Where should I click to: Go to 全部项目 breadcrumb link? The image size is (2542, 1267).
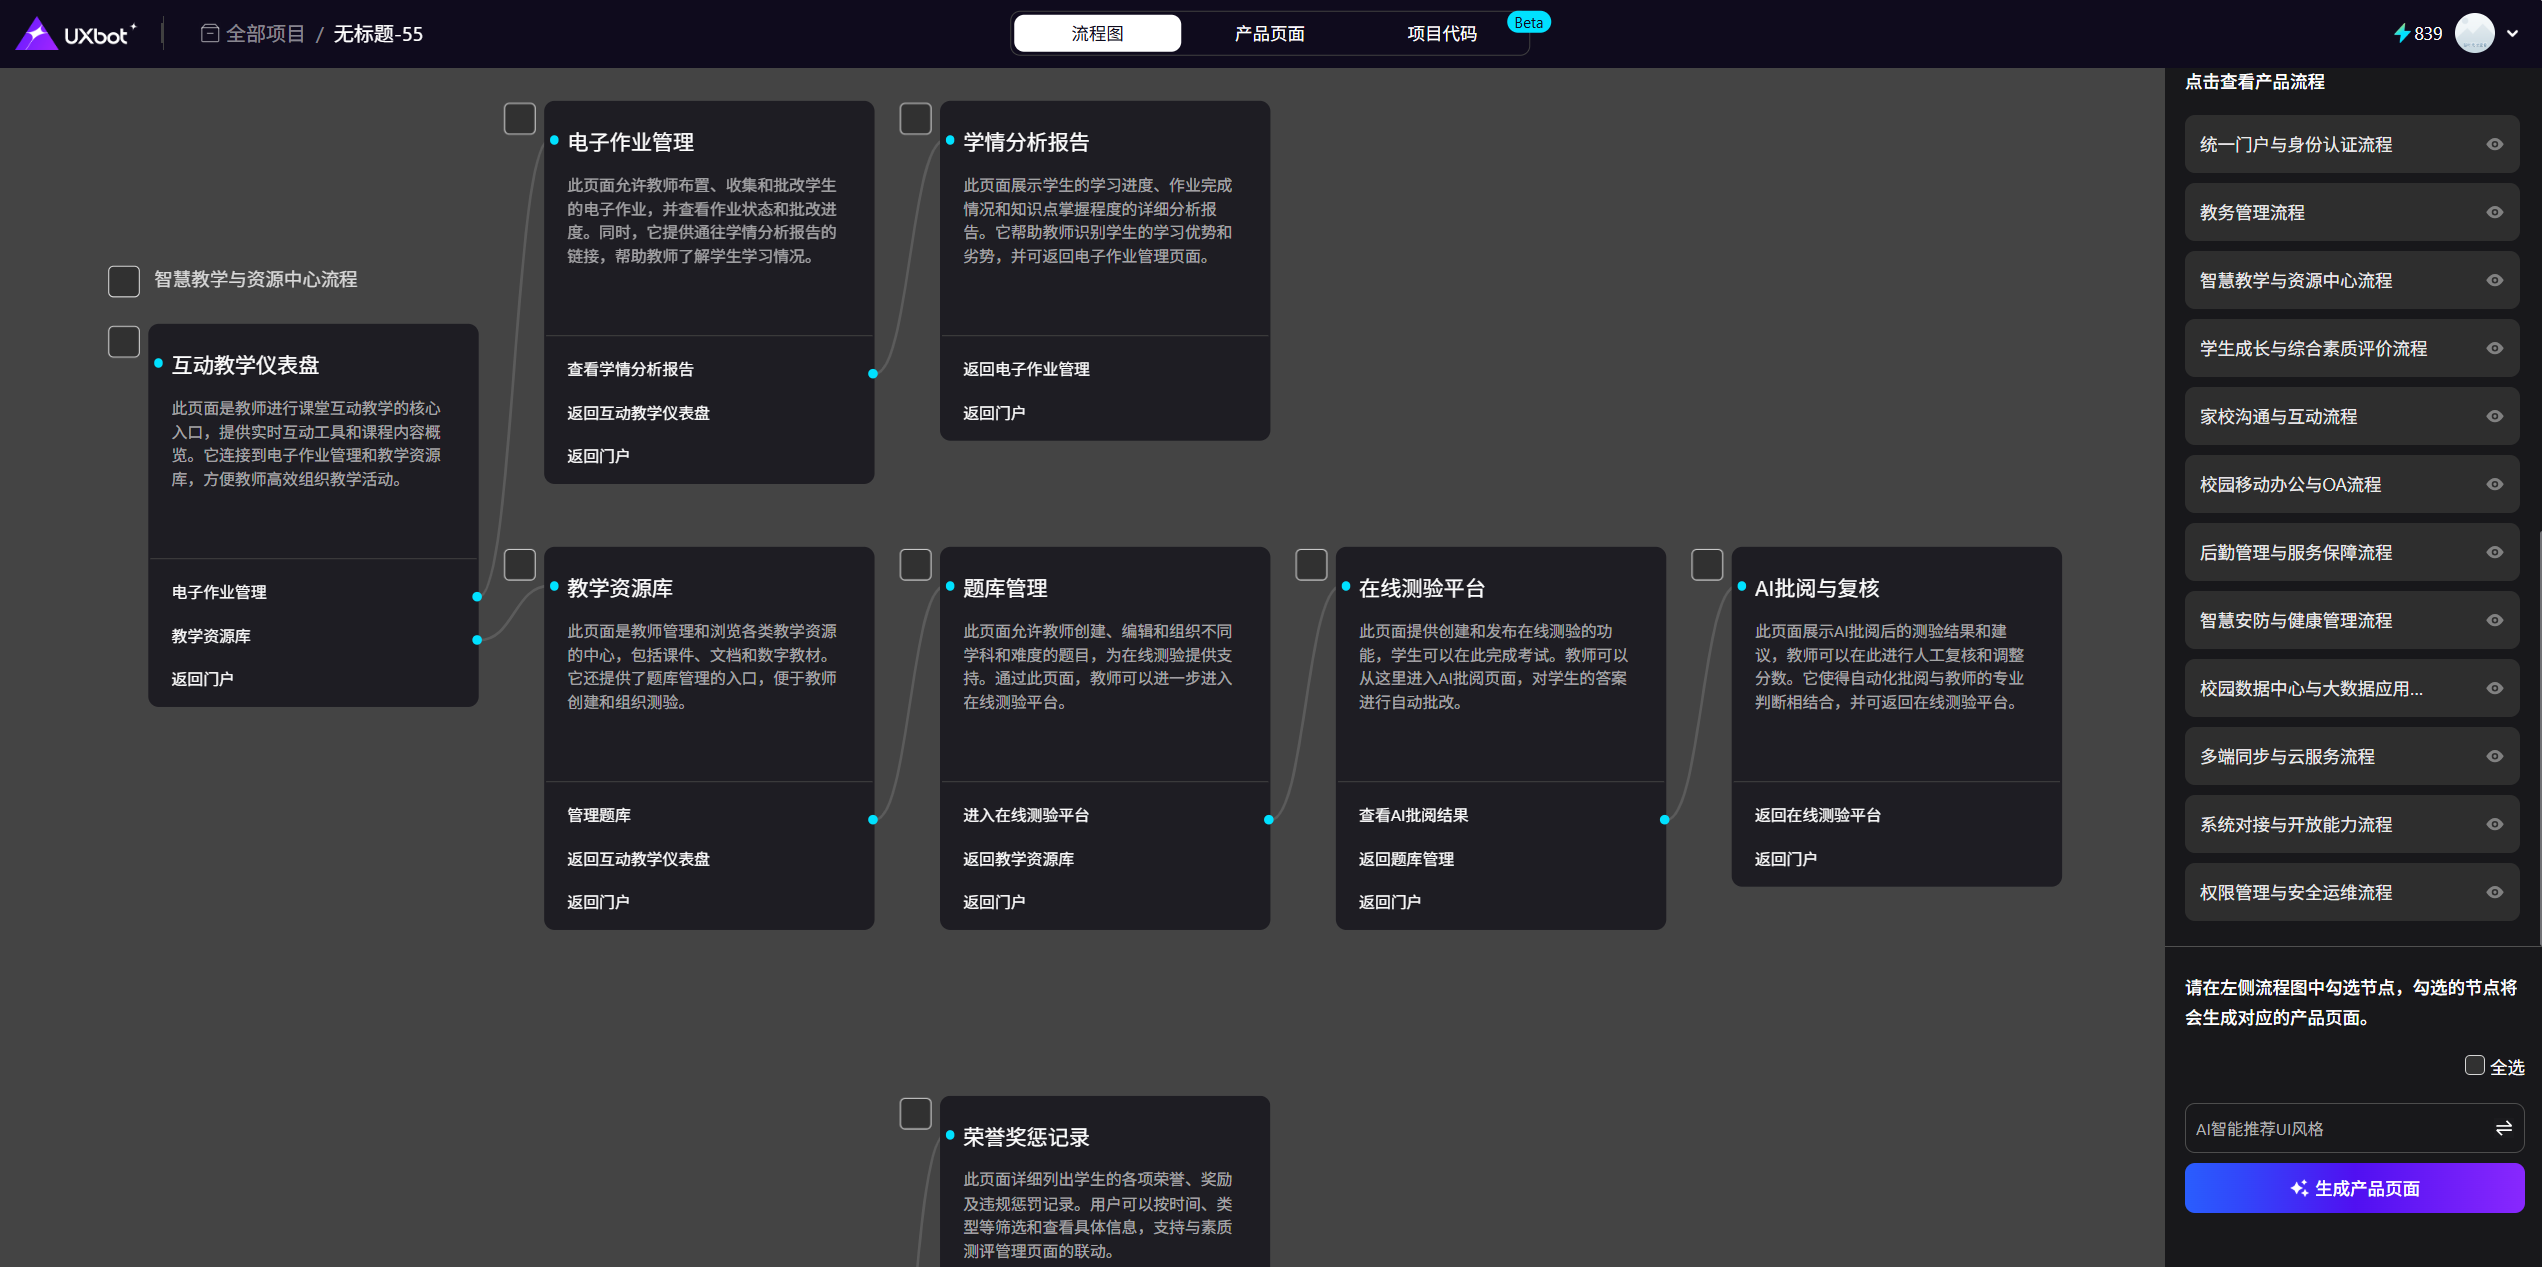[x=265, y=34]
